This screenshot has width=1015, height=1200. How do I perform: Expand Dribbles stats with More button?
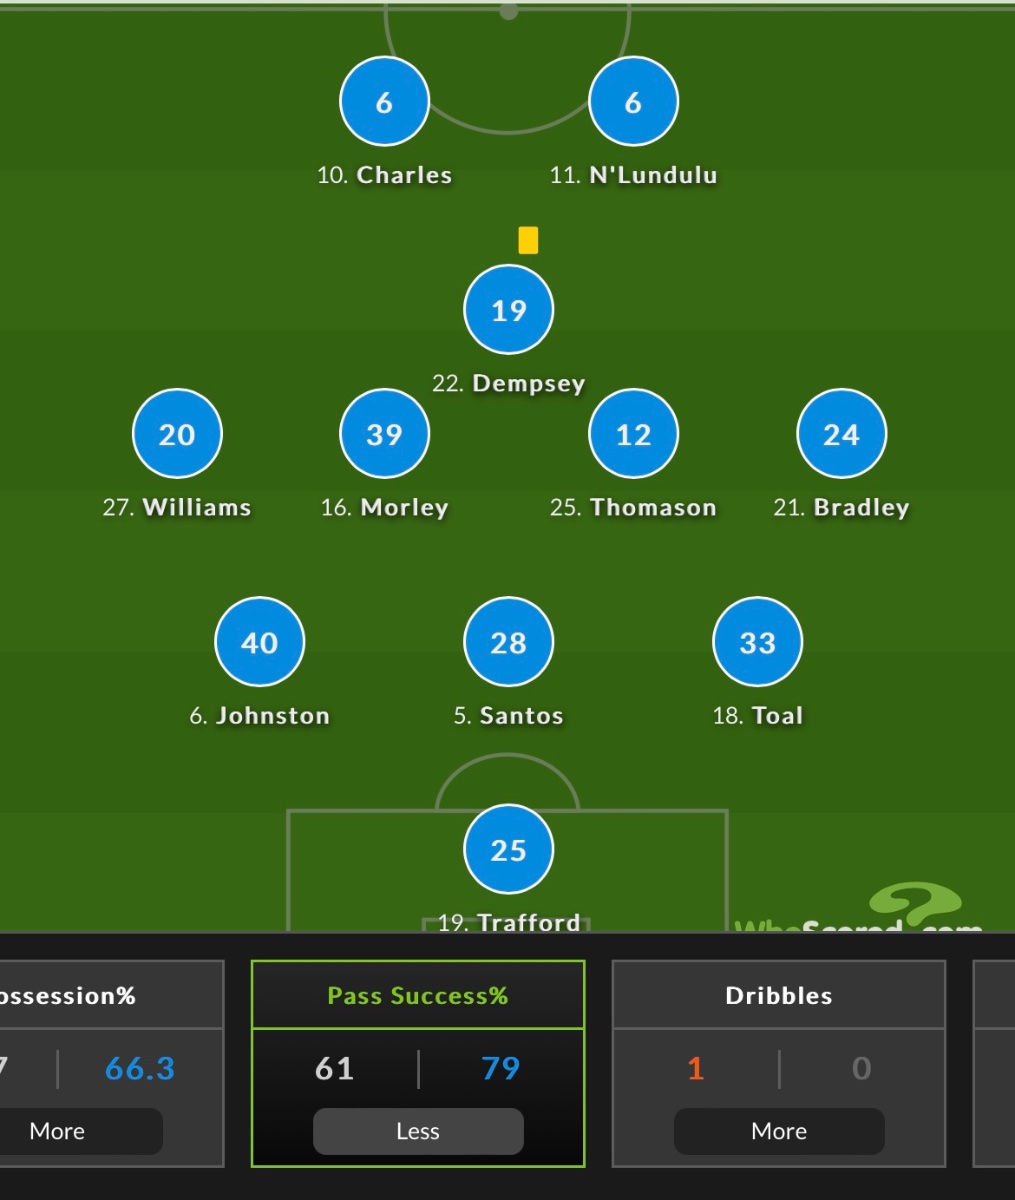coord(779,1131)
